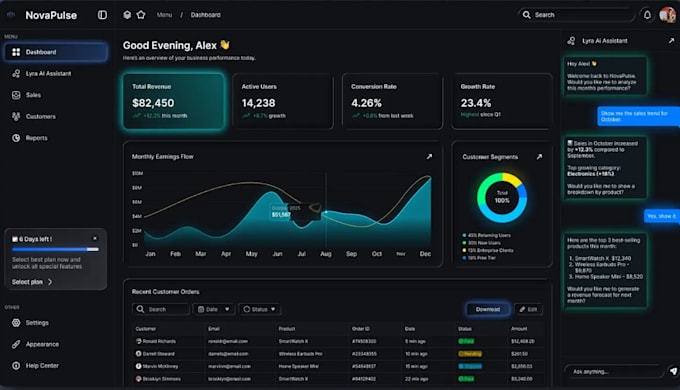Expand Customer Segments panel arrow
The height and width of the screenshot is (390, 680).
click(539, 157)
